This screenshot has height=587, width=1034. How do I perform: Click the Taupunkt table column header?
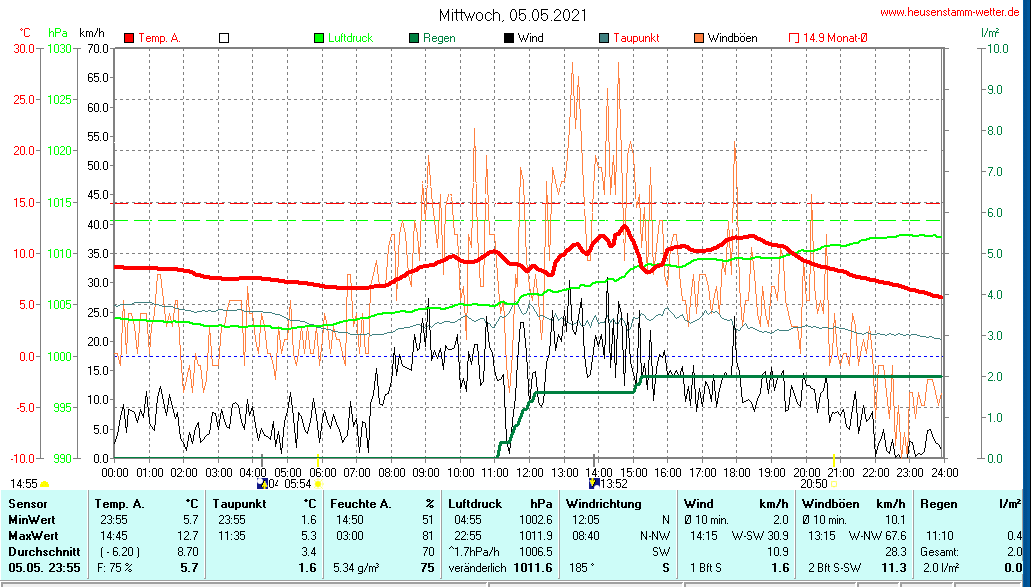click(239, 504)
